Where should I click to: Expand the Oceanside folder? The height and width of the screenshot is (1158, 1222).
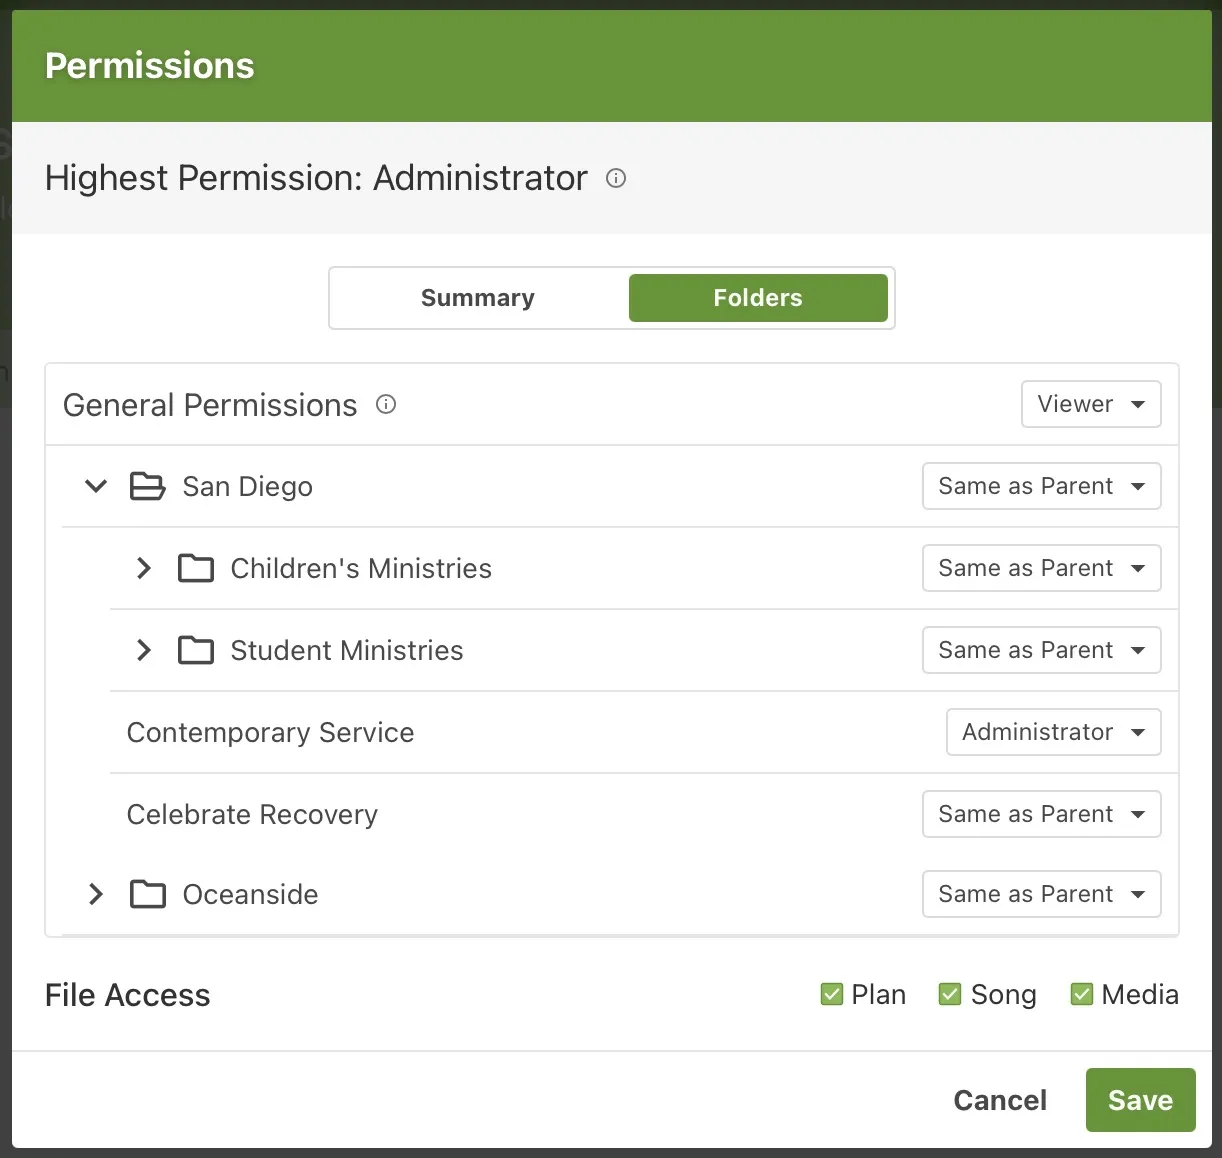[x=95, y=894]
